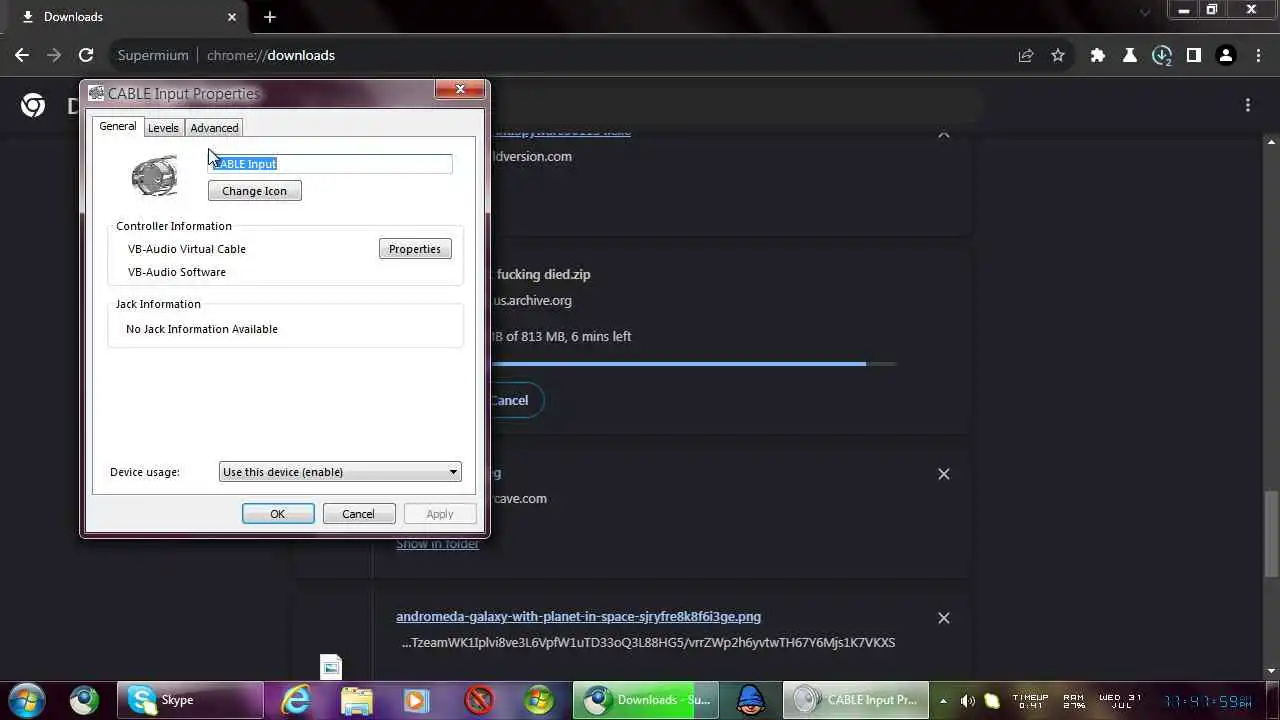The width and height of the screenshot is (1280, 720).
Task: Click the downloads page vertical scrollbar
Action: pyautogui.click(x=1271, y=535)
